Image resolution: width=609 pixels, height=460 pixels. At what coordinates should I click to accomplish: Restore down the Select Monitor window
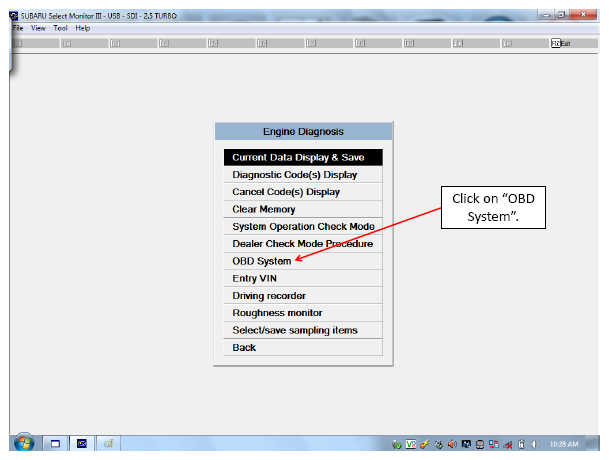click(x=561, y=15)
